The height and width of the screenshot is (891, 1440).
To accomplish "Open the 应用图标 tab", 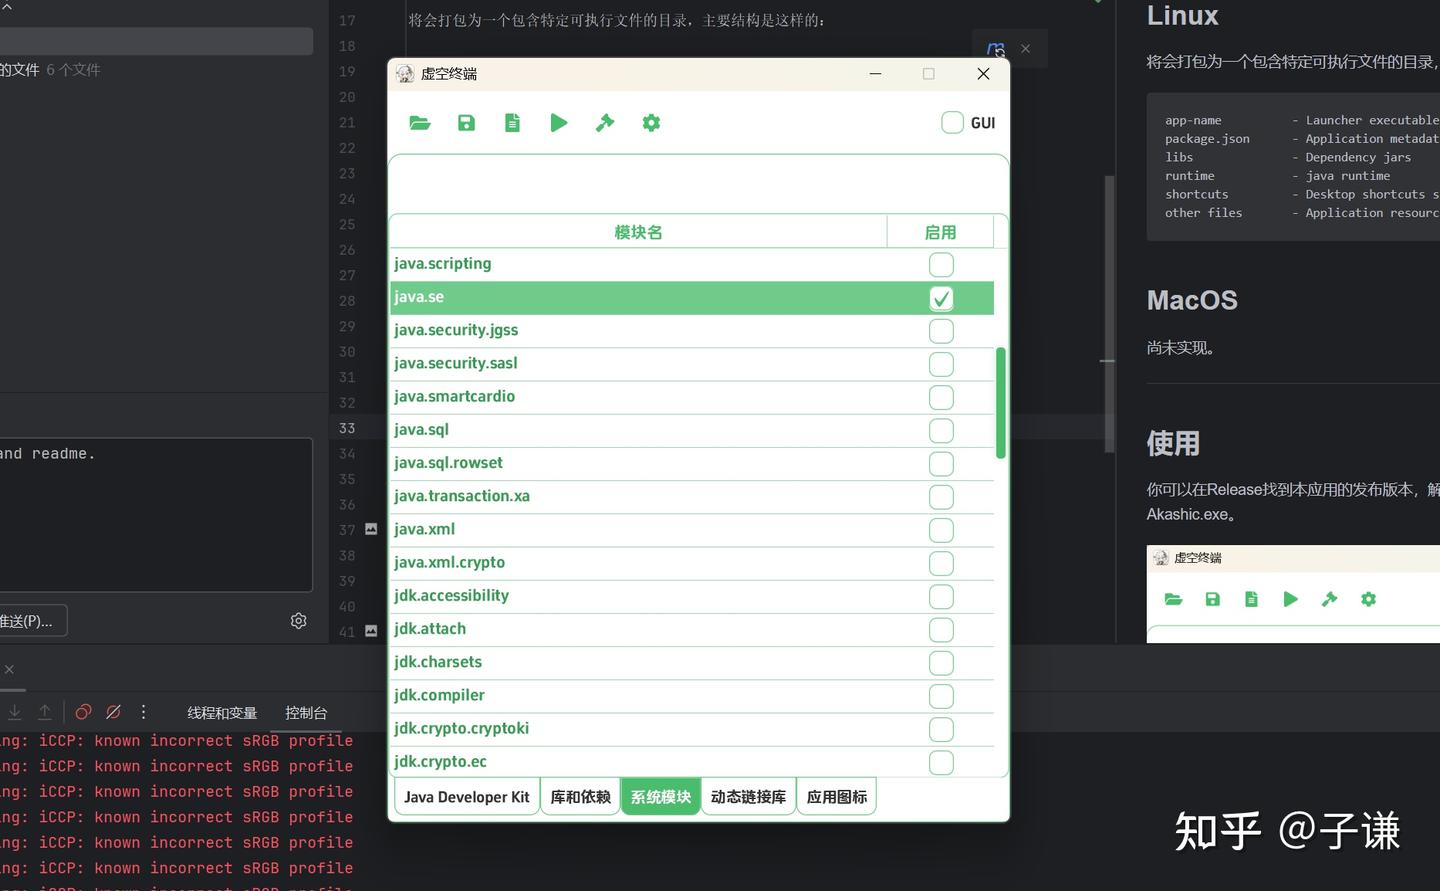I will point(837,797).
